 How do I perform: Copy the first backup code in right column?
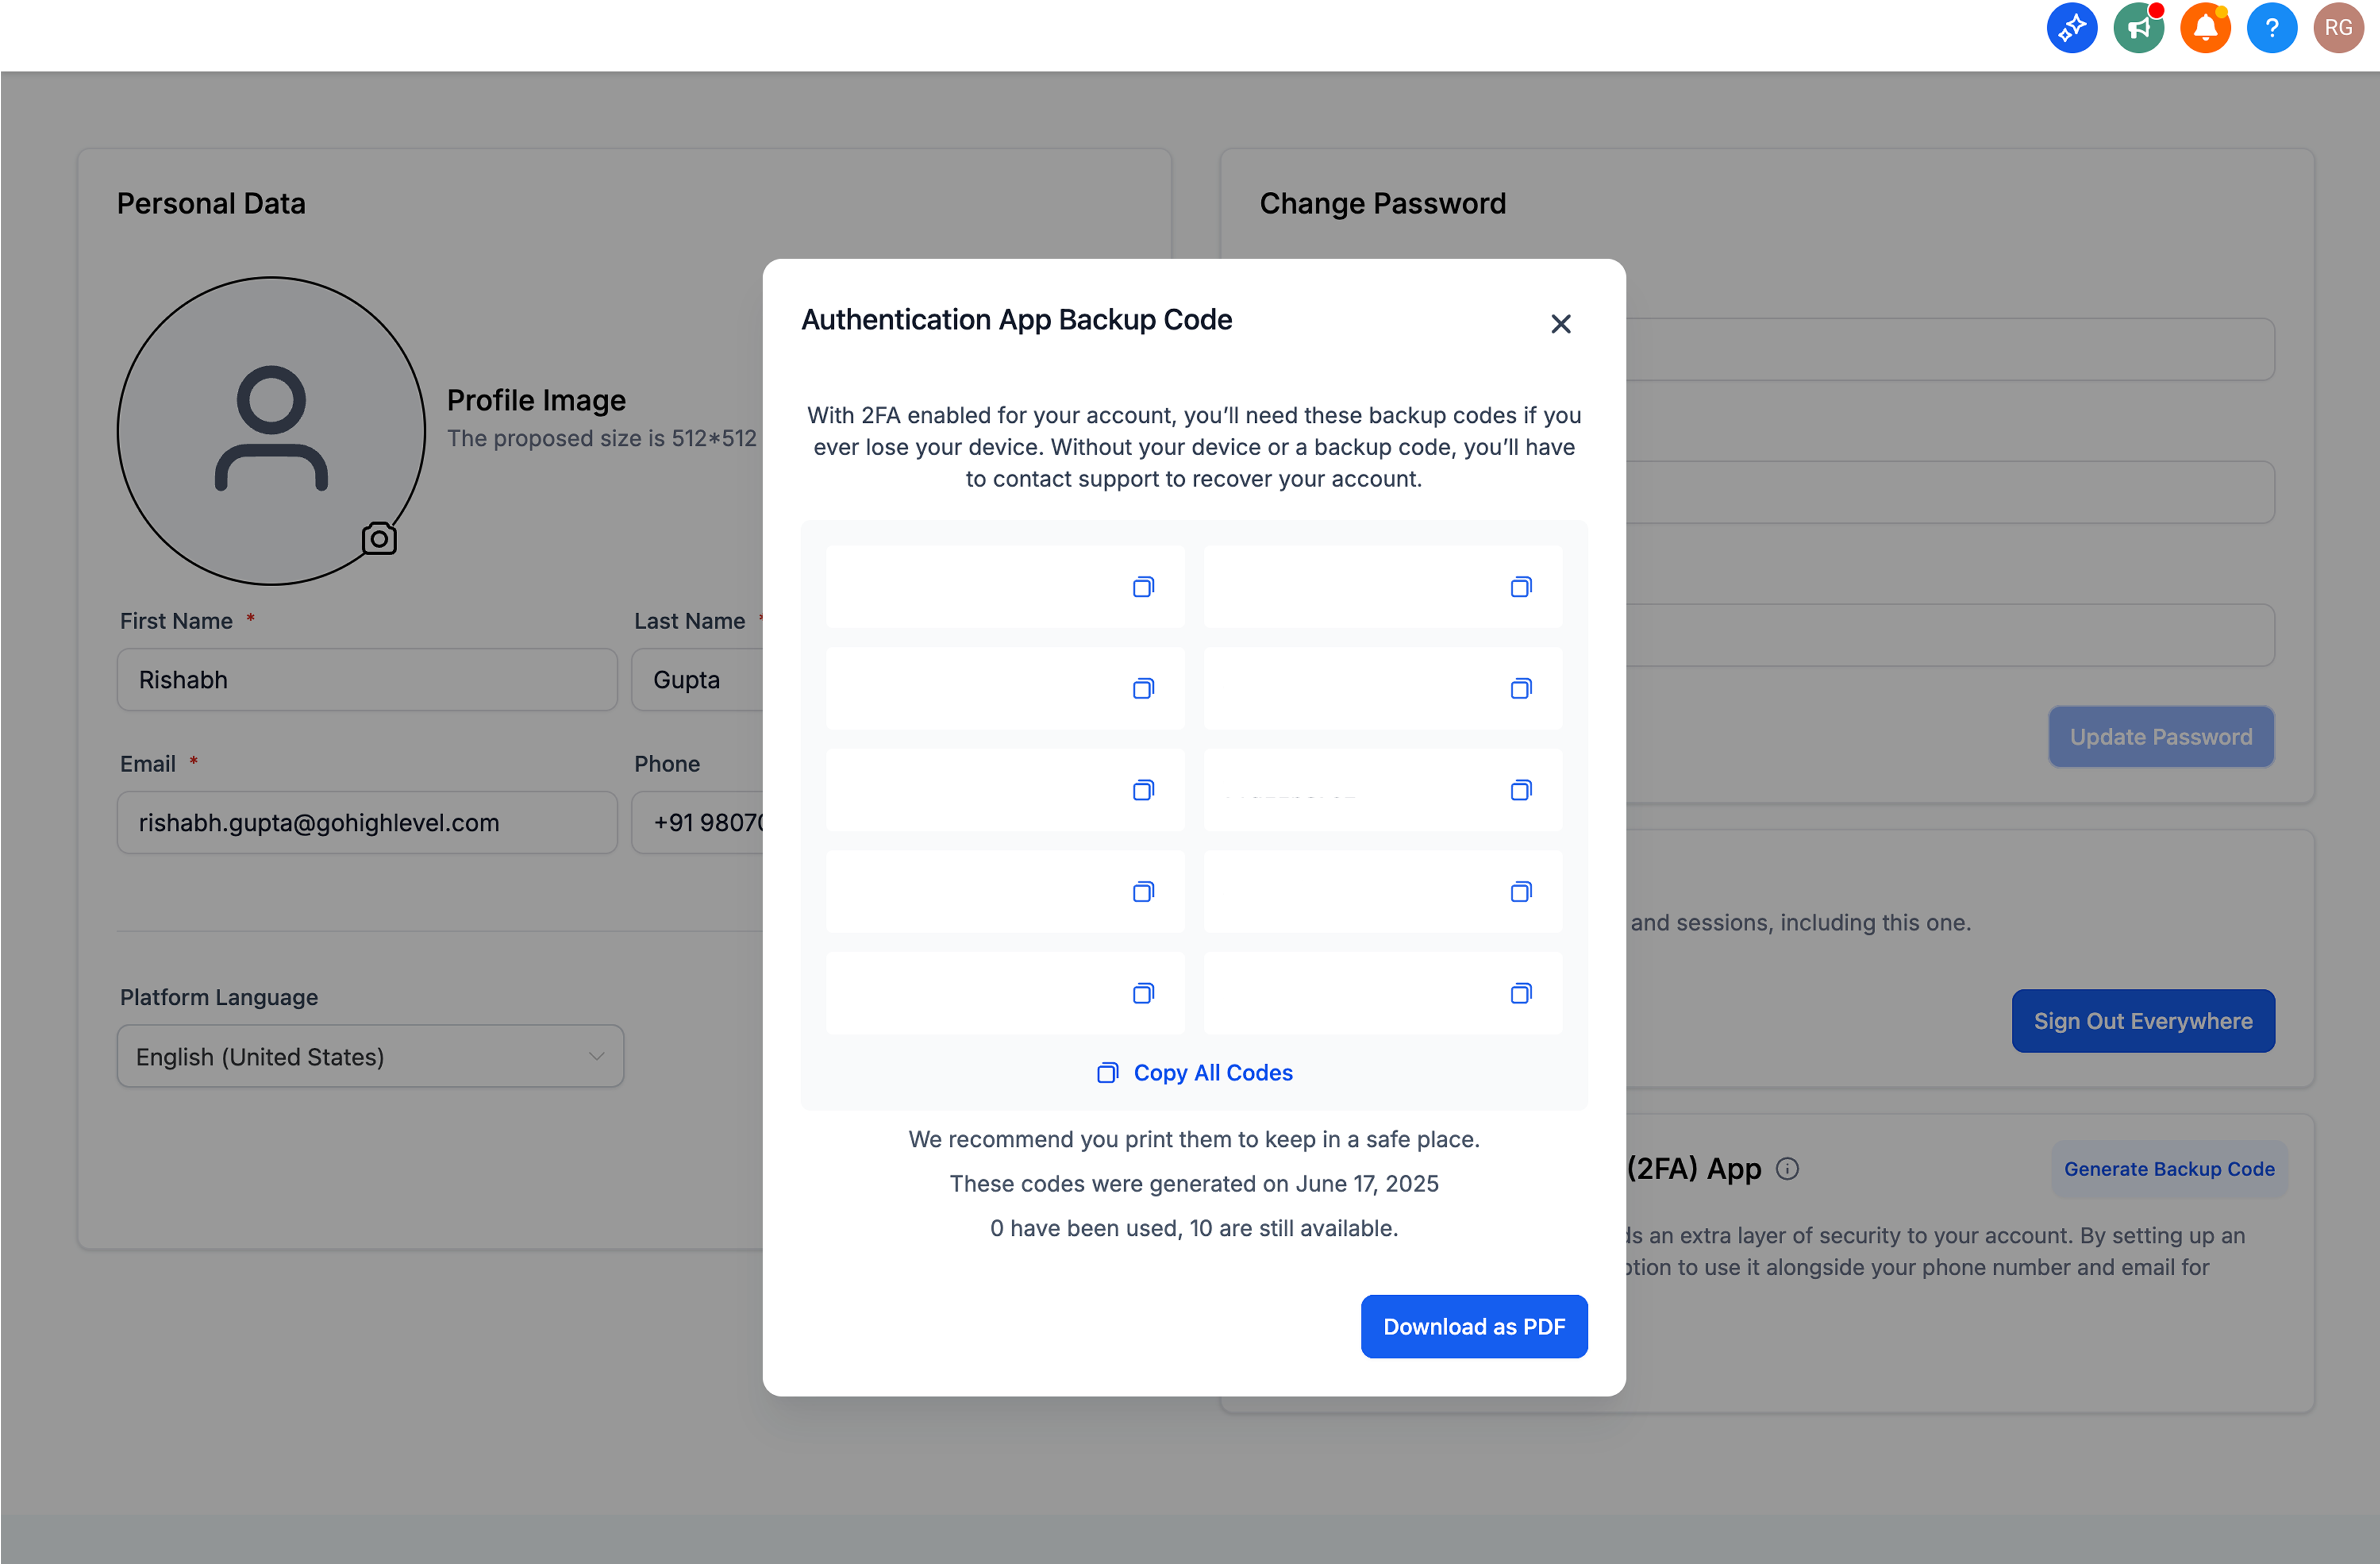pos(1521,587)
